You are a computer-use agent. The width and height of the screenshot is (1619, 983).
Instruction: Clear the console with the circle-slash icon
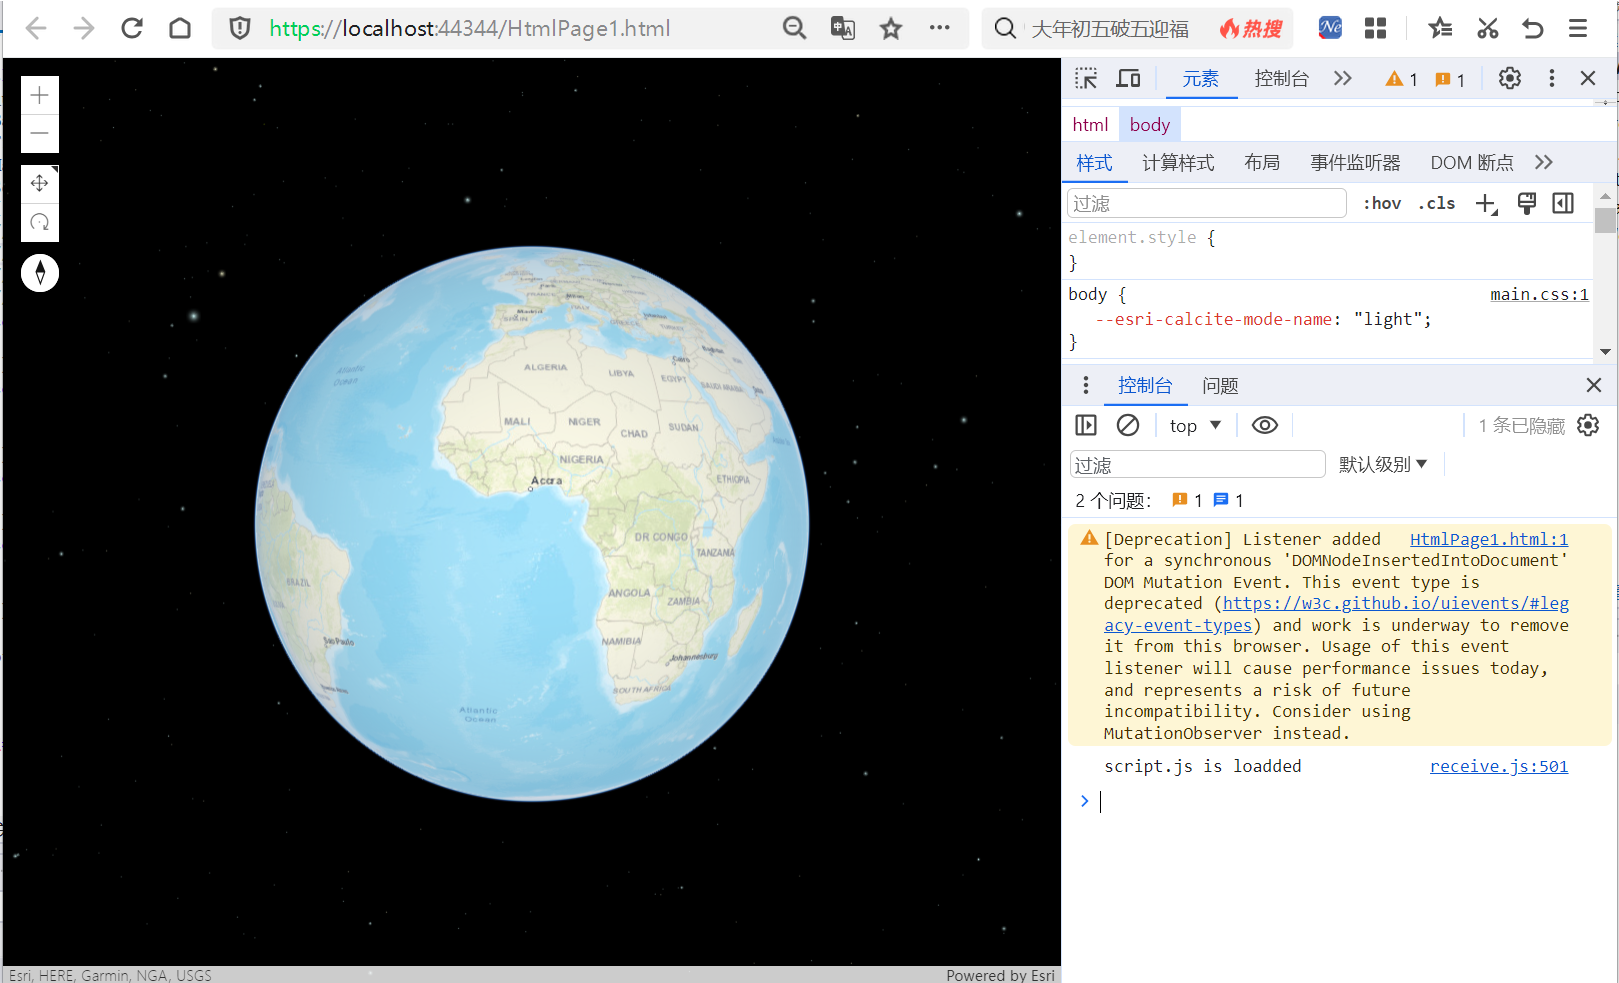tap(1128, 424)
